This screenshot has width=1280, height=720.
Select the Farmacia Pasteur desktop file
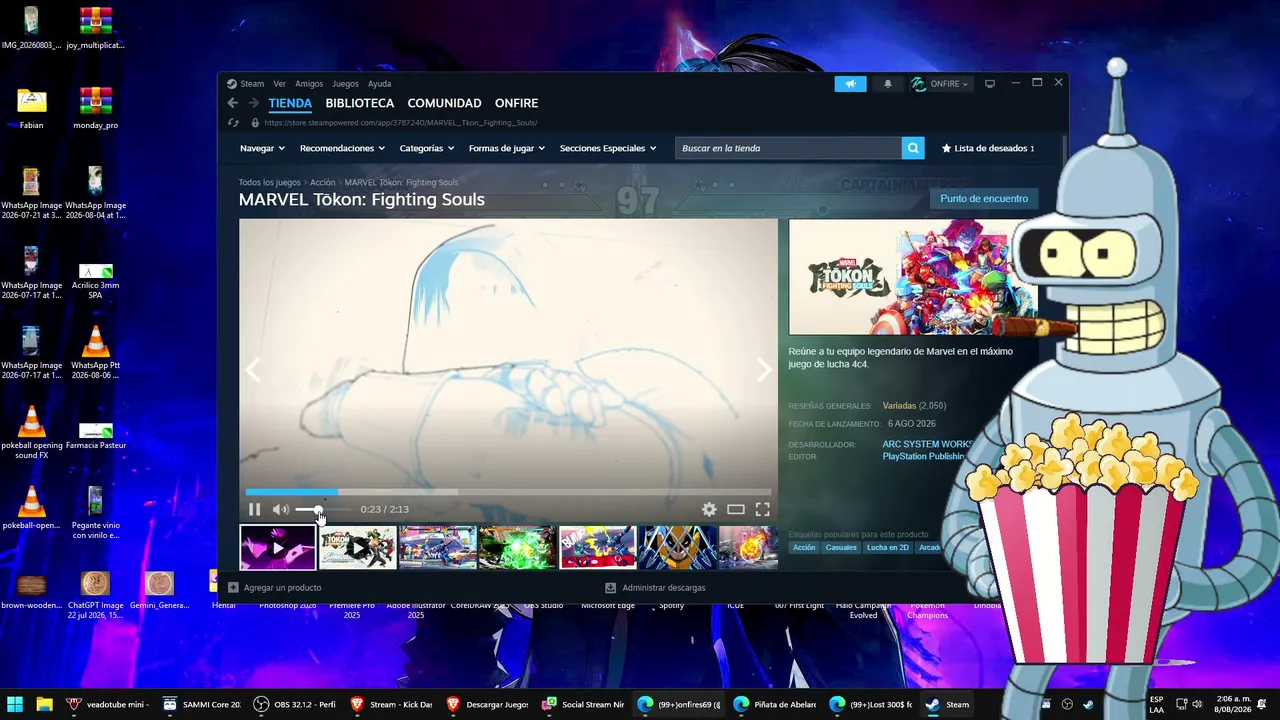(x=96, y=436)
